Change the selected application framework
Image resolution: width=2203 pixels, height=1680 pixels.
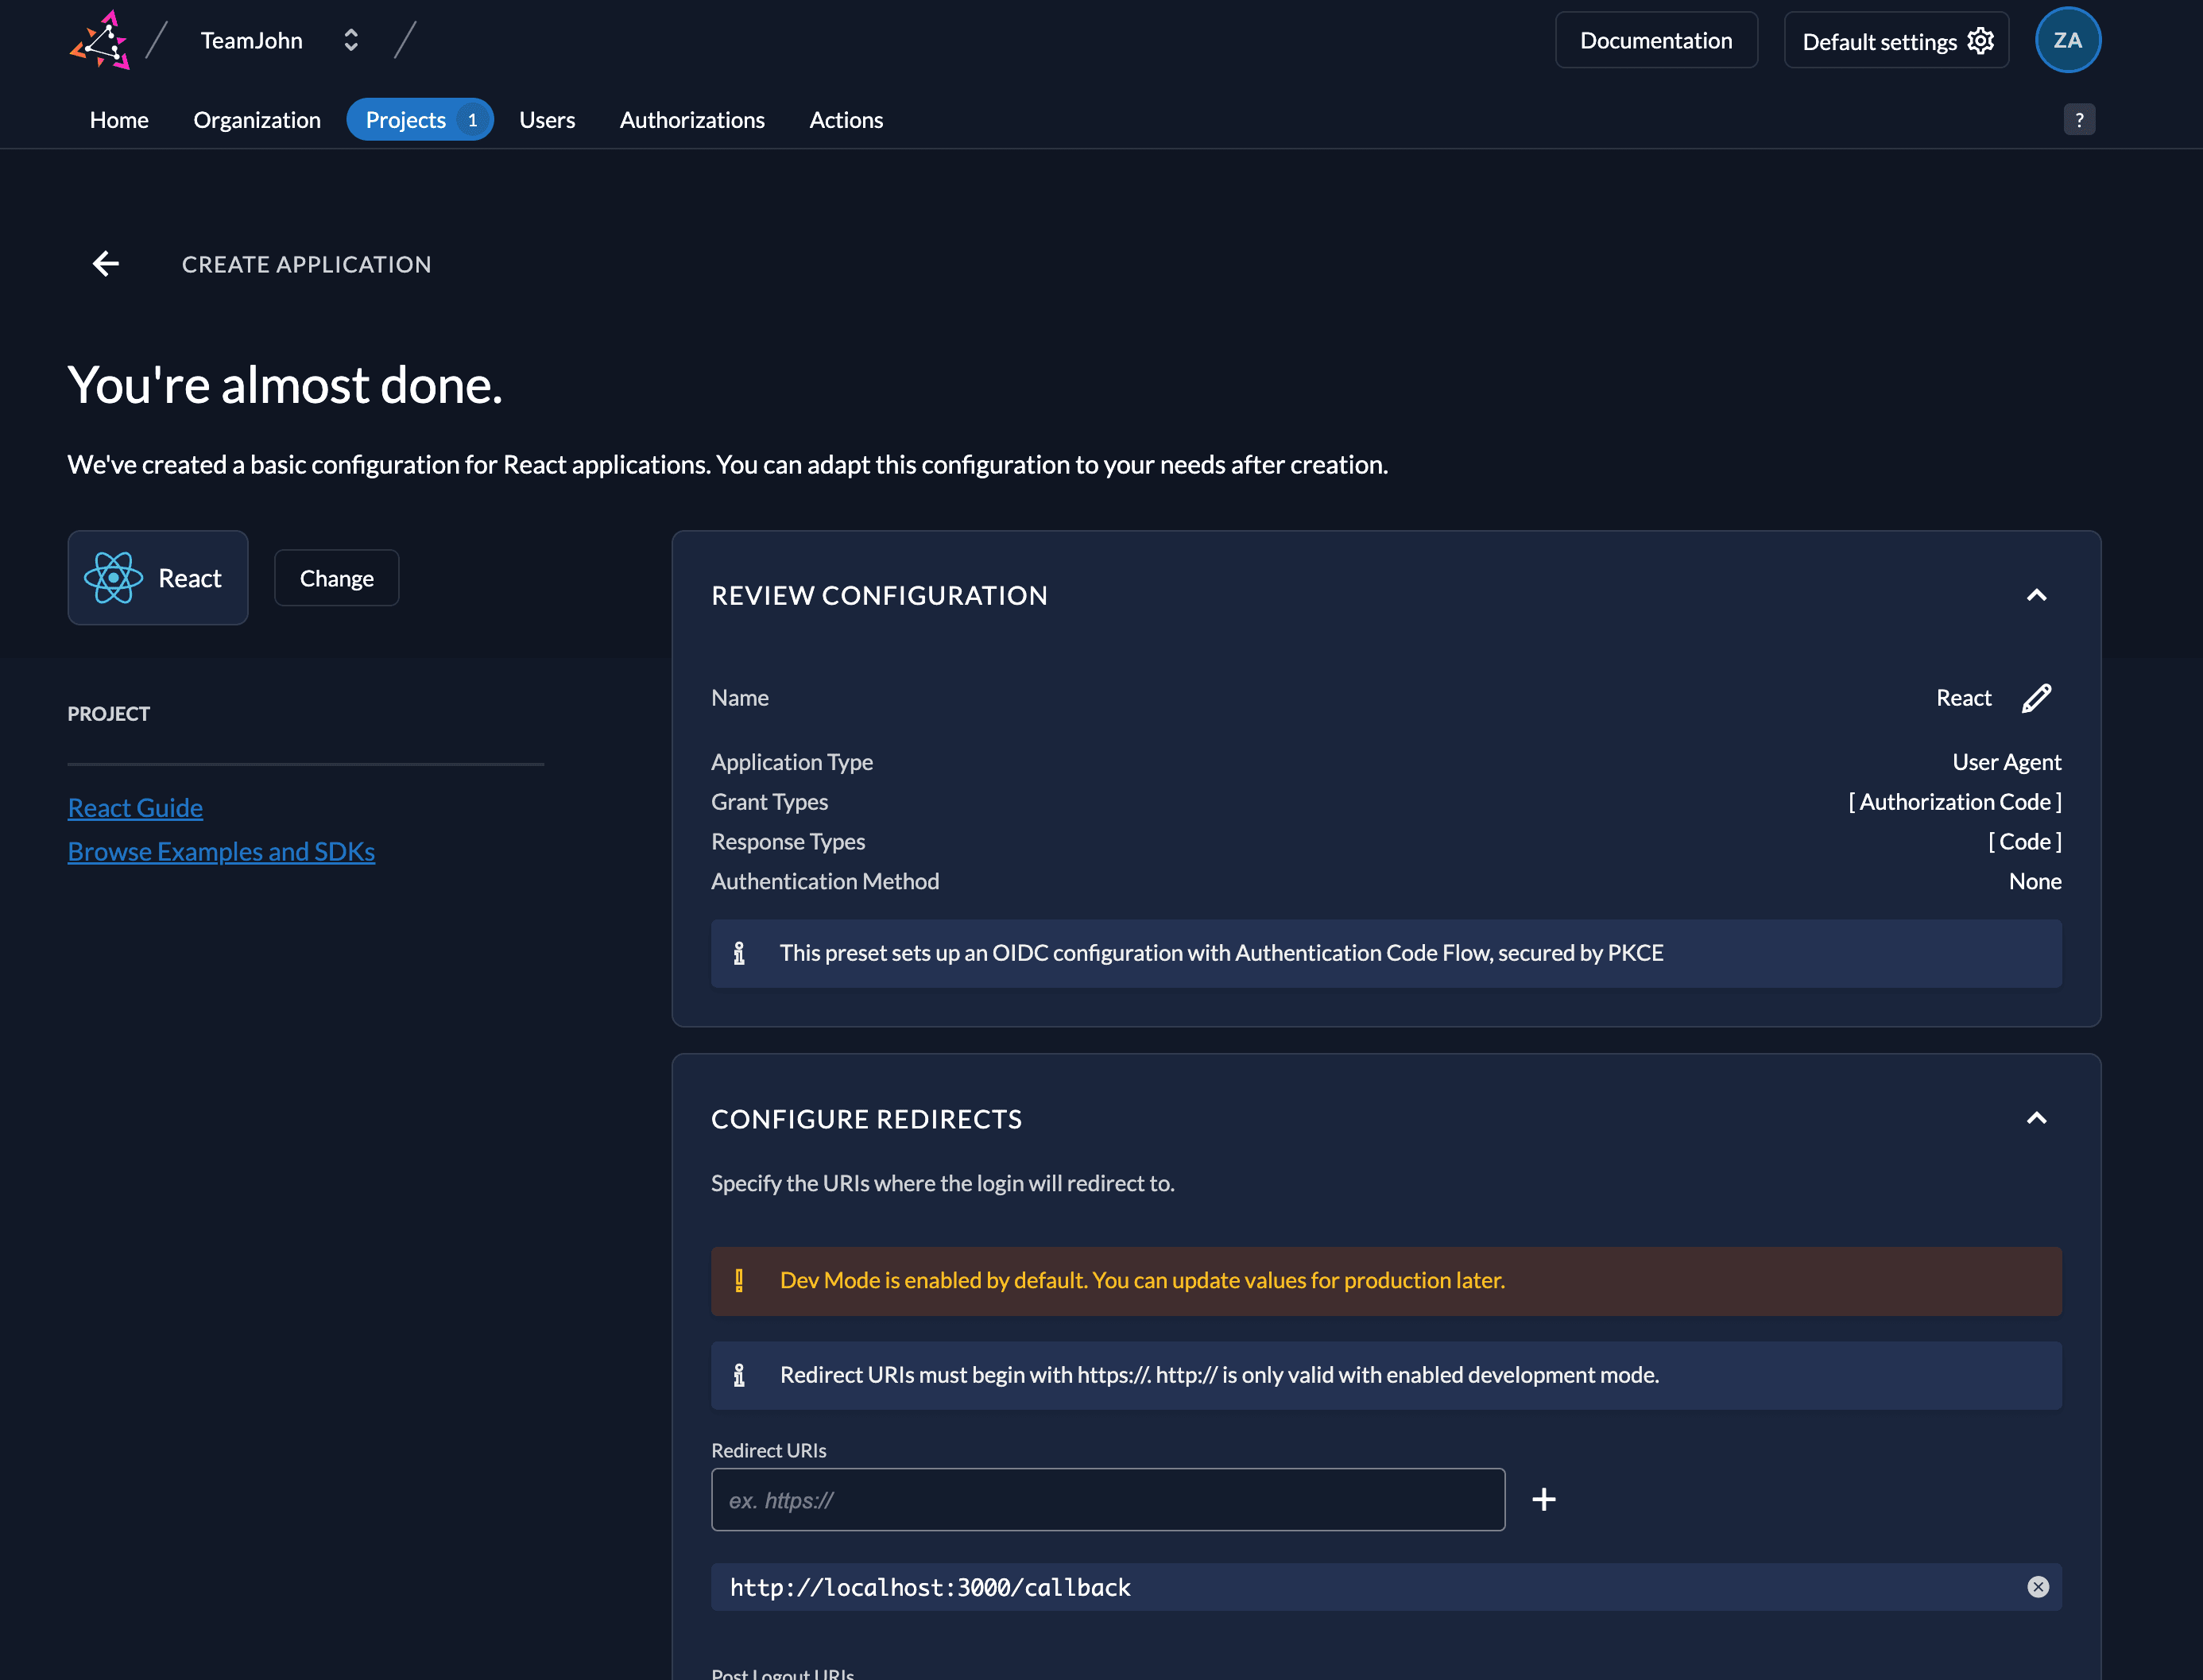coord(336,577)
